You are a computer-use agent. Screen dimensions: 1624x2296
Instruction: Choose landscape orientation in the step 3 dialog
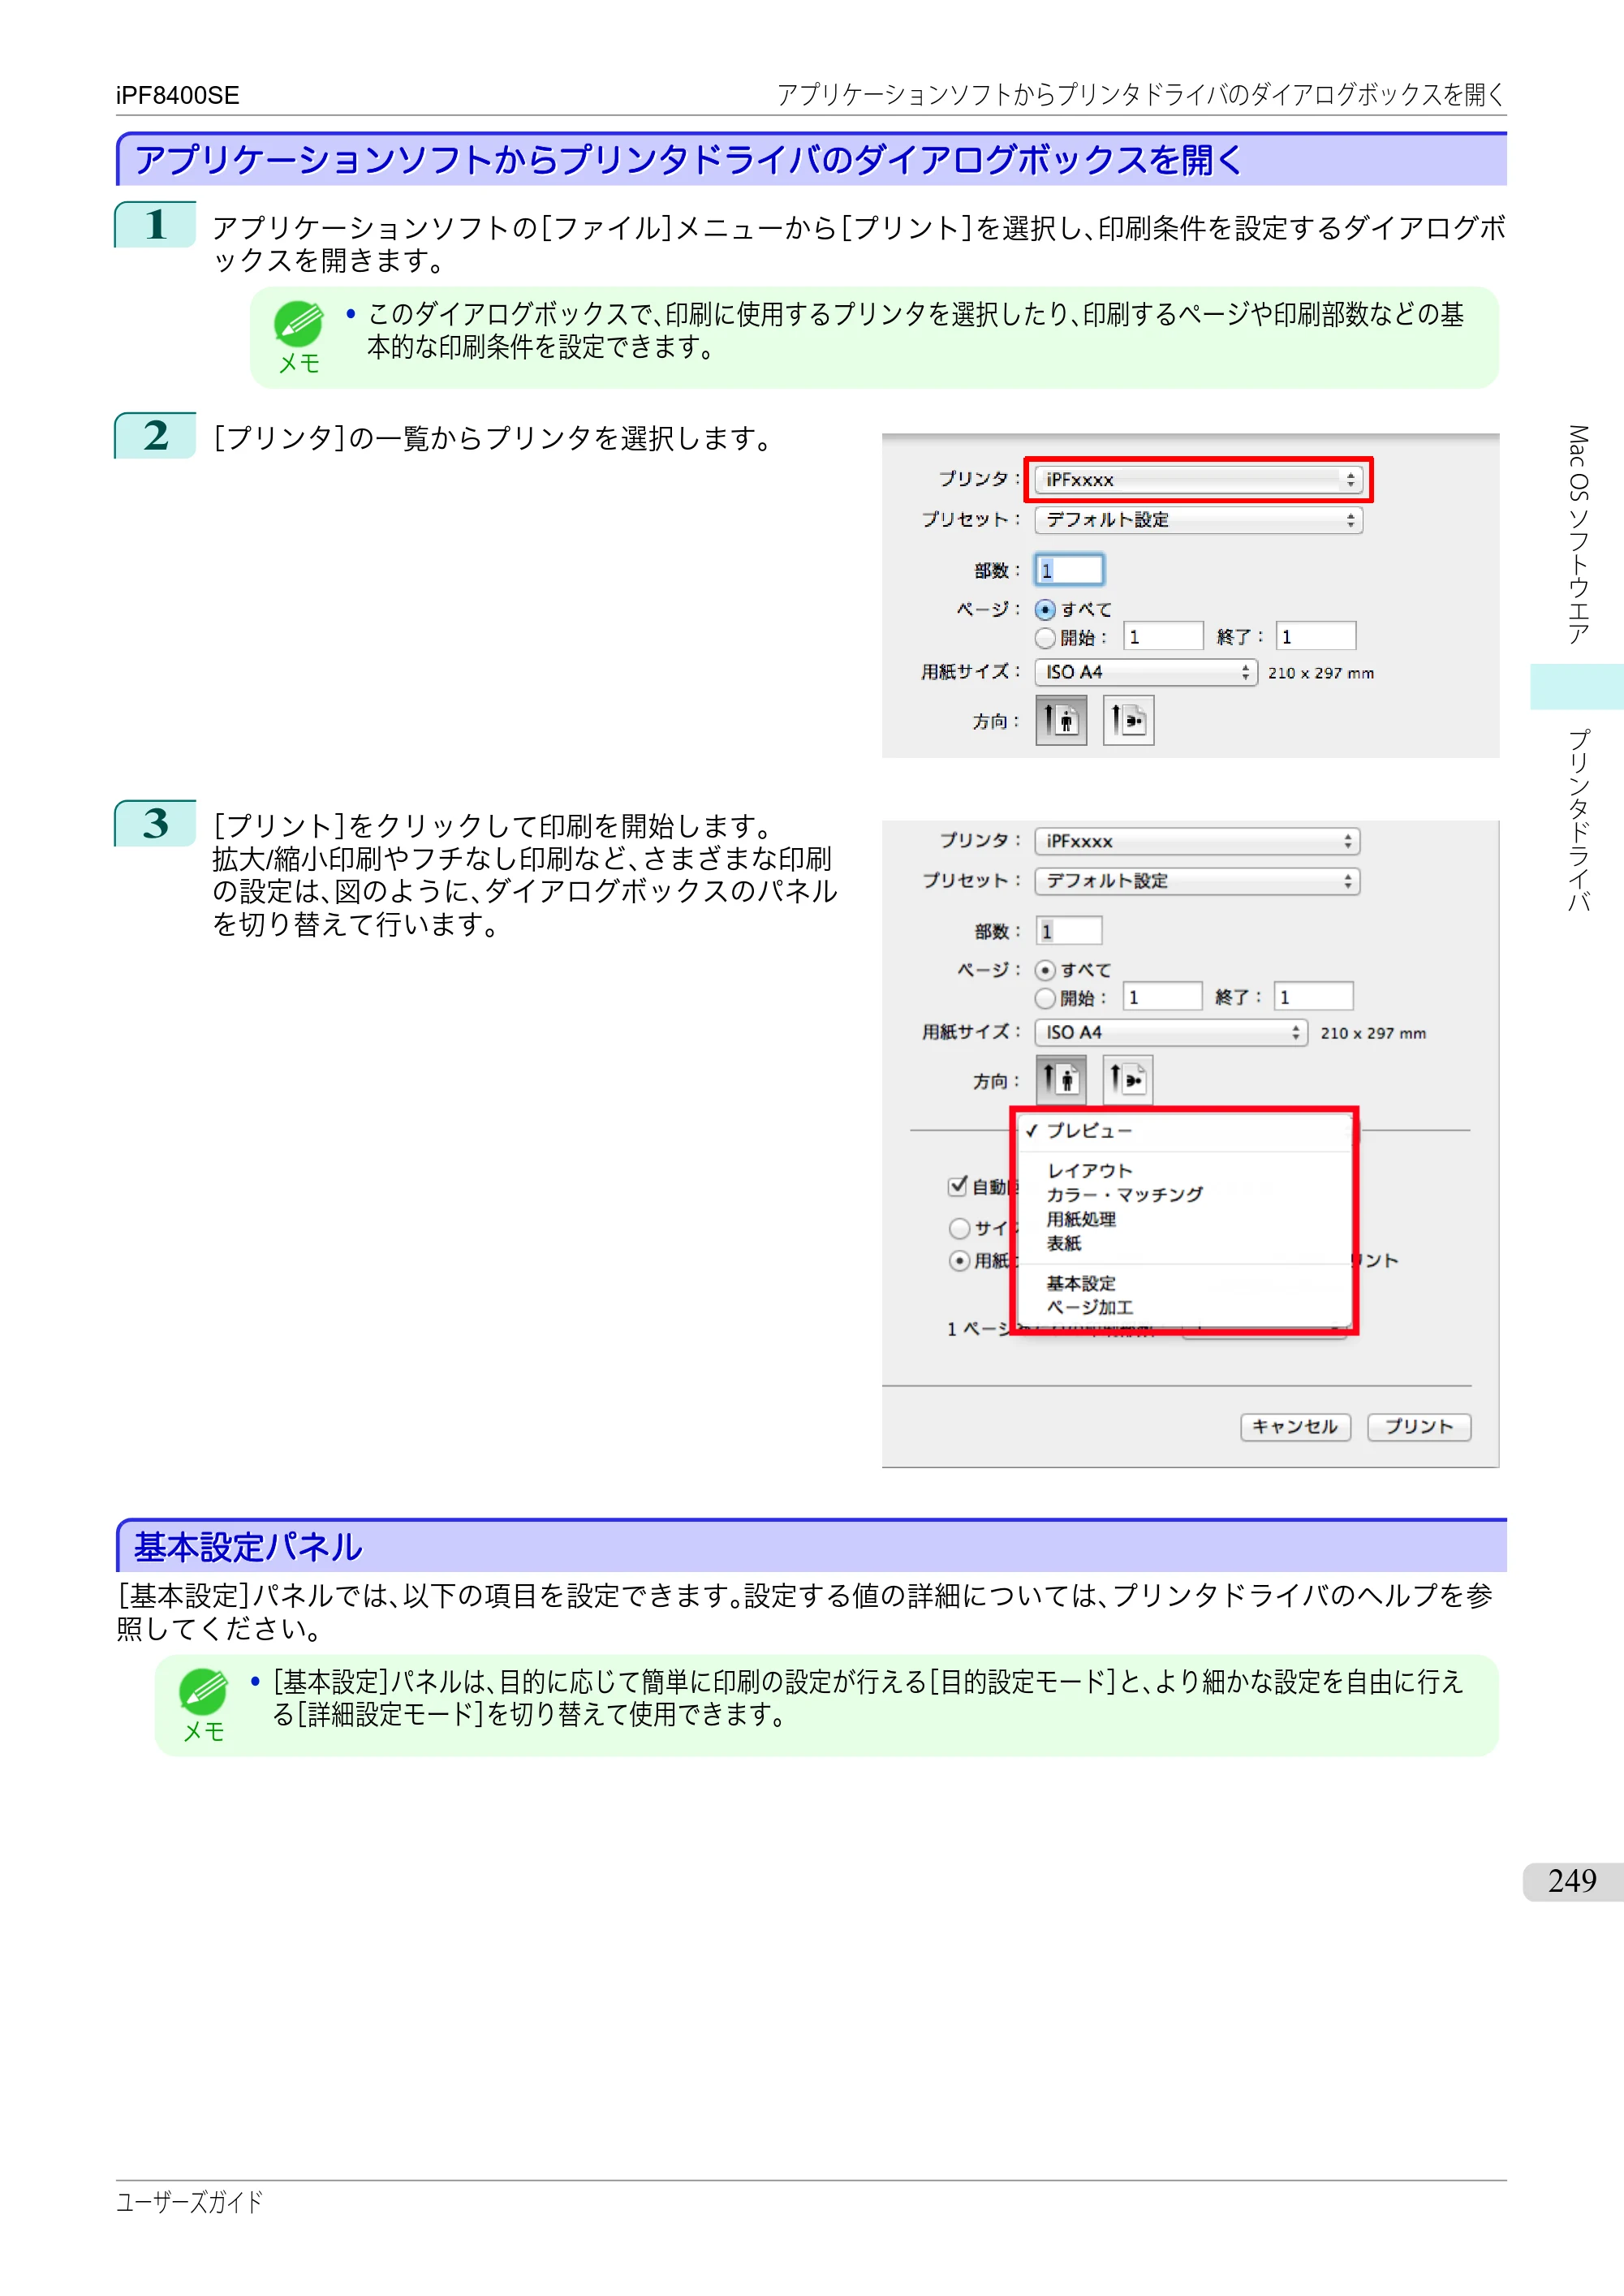click(1128, 1080)
